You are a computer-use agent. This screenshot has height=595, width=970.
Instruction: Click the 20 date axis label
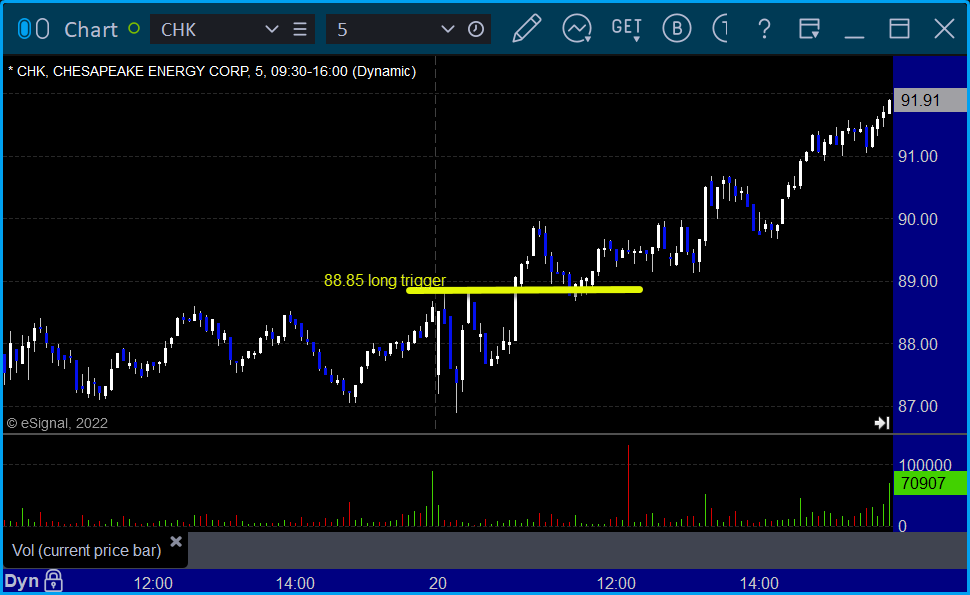437,583
